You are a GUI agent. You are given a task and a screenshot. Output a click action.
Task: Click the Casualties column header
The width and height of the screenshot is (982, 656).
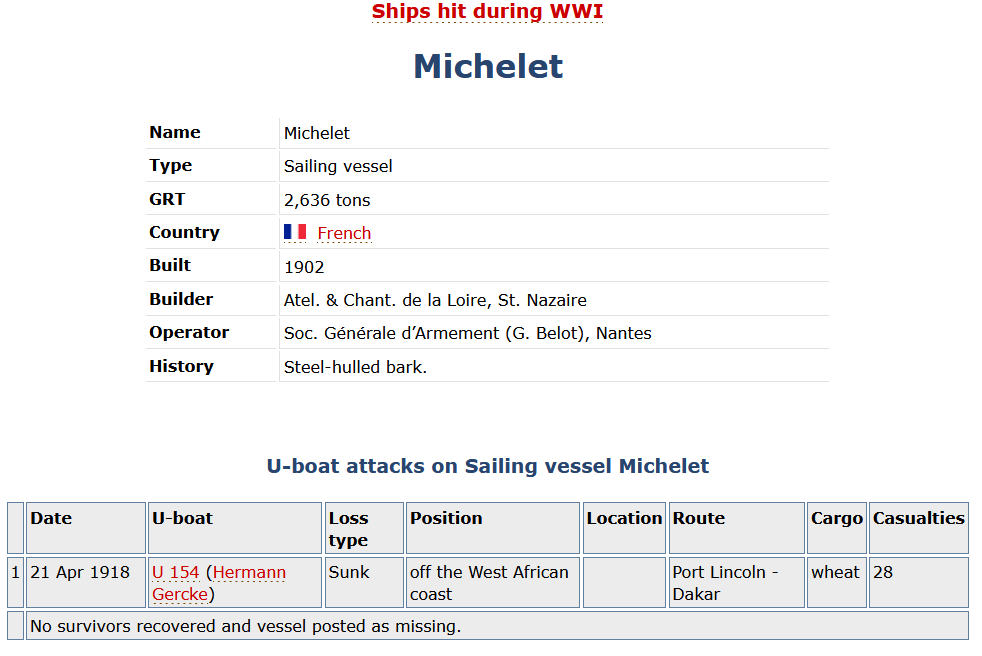[919, 528]
